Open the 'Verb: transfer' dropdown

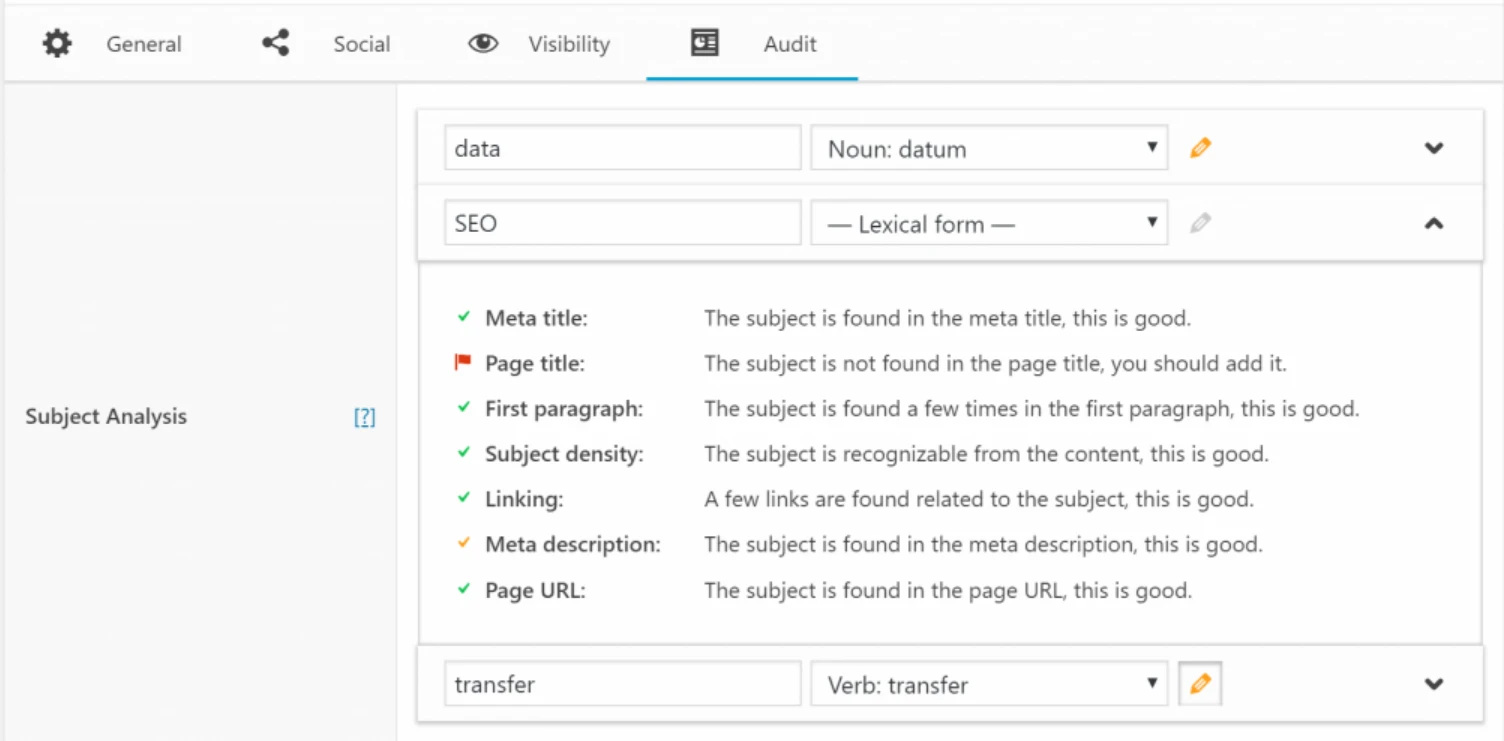[x=988, y=685]
